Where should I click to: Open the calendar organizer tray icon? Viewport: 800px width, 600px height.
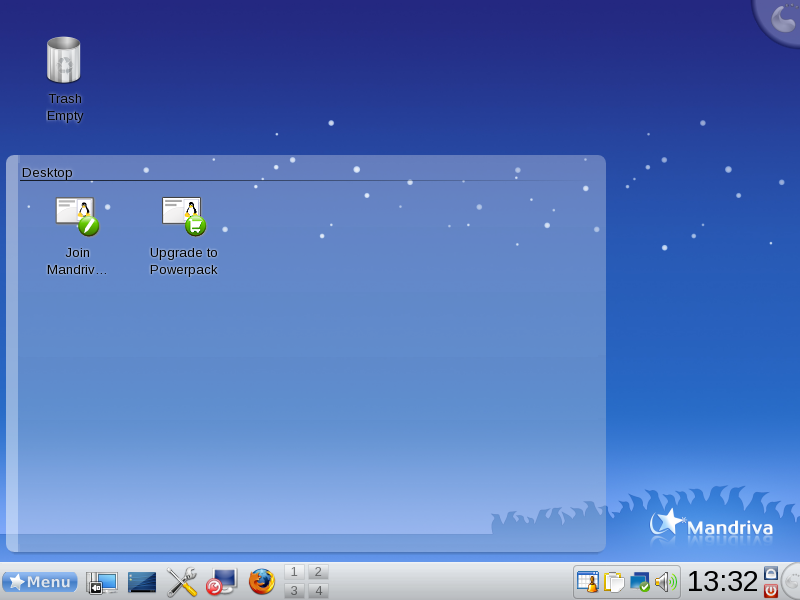point(588,582)
